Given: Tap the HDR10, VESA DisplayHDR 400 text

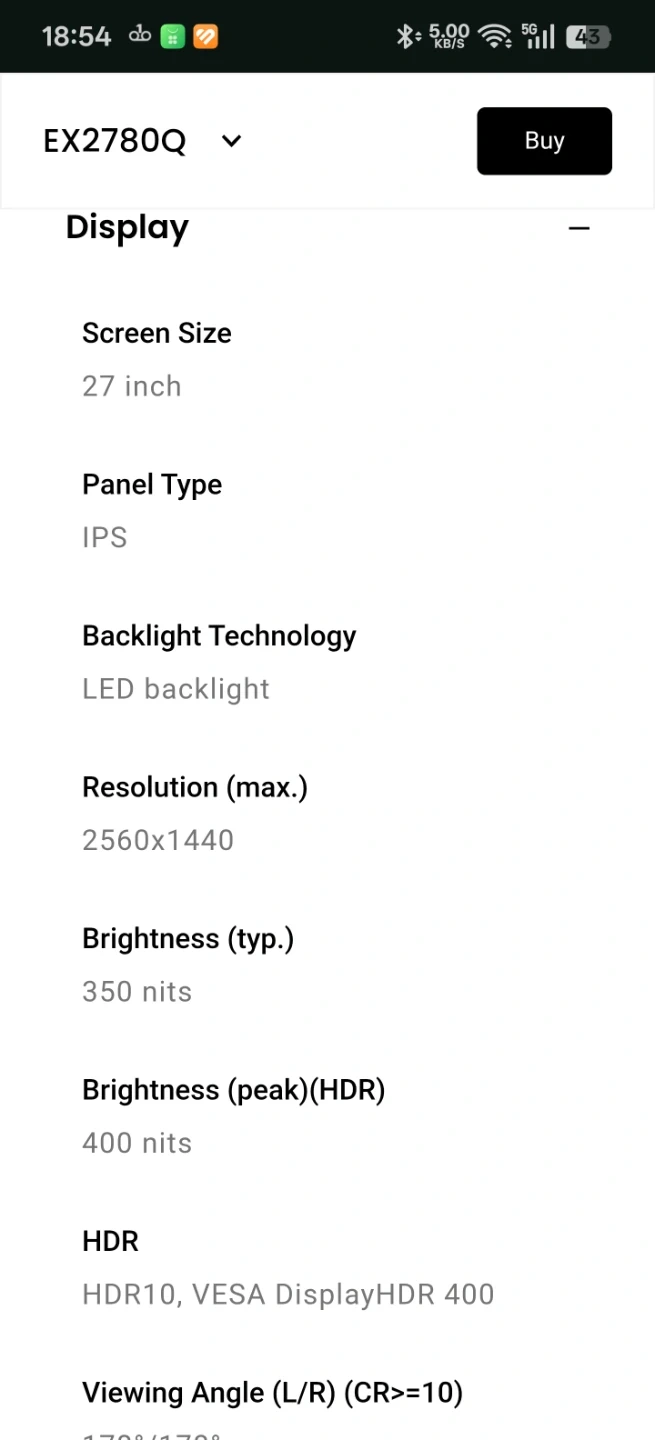Looking at the screenshot, I should pyautogui.click(x=288, y=1294).
